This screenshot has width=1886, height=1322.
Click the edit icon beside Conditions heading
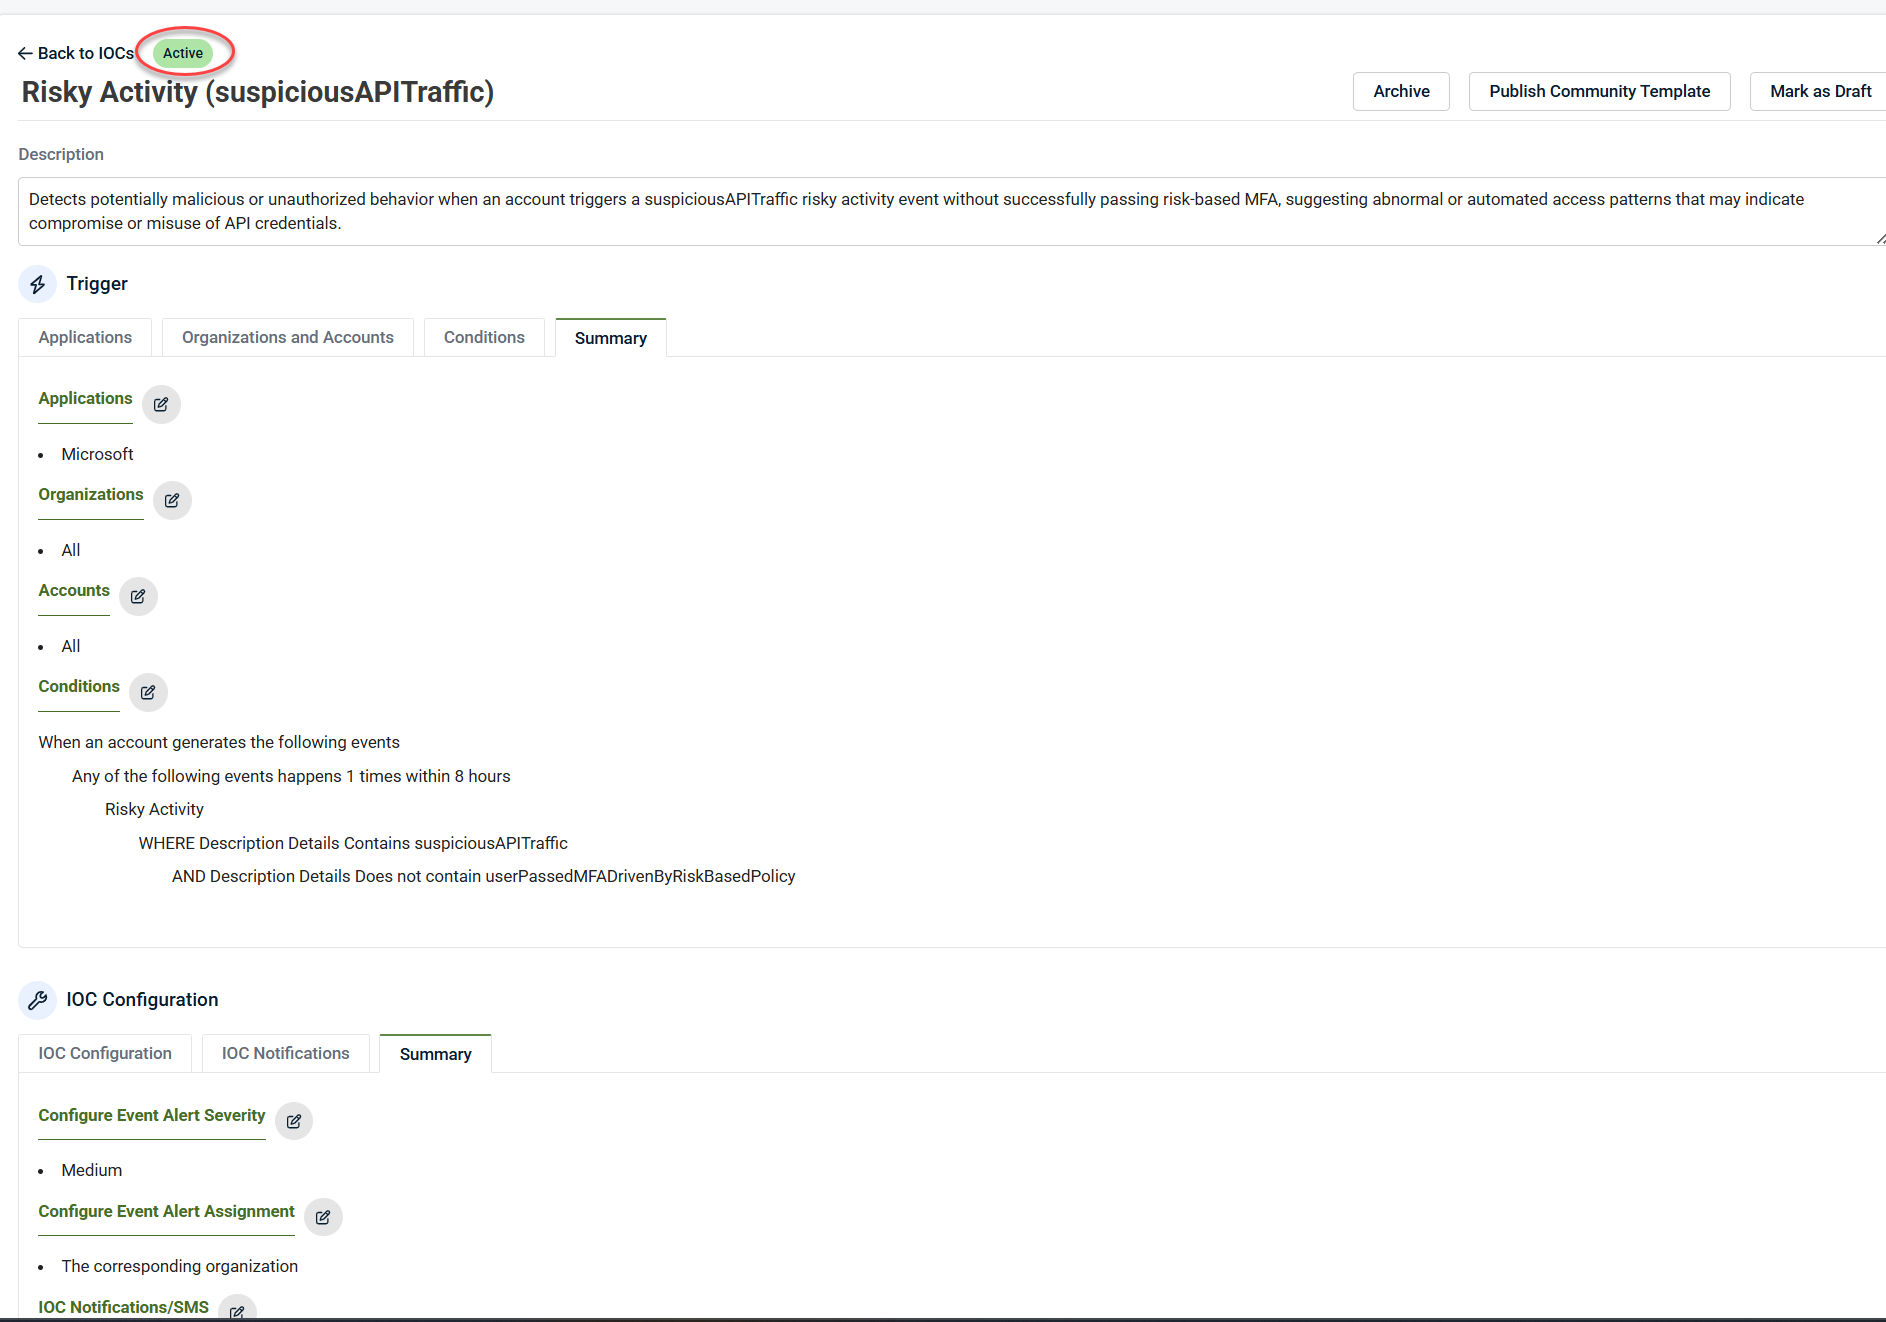[148, 693]
